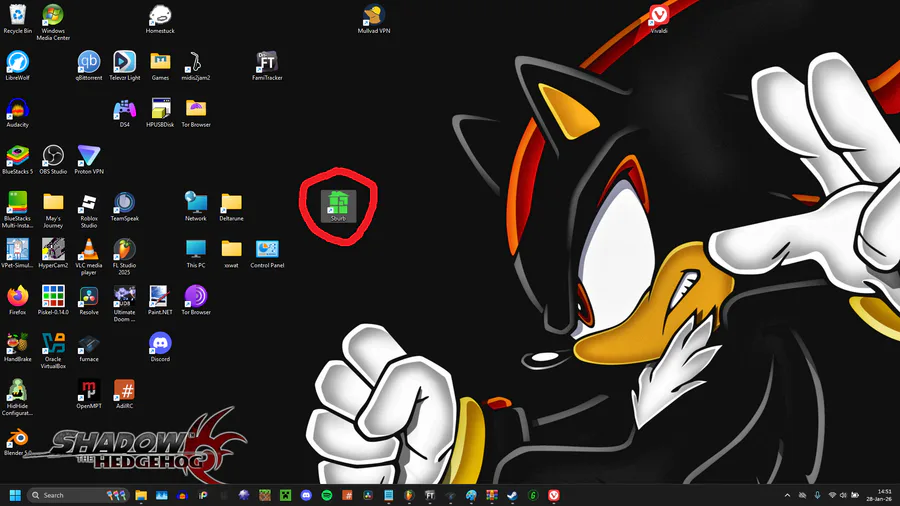
Task: Select the Ultimate Doom Builder icon
Action: 125,304
